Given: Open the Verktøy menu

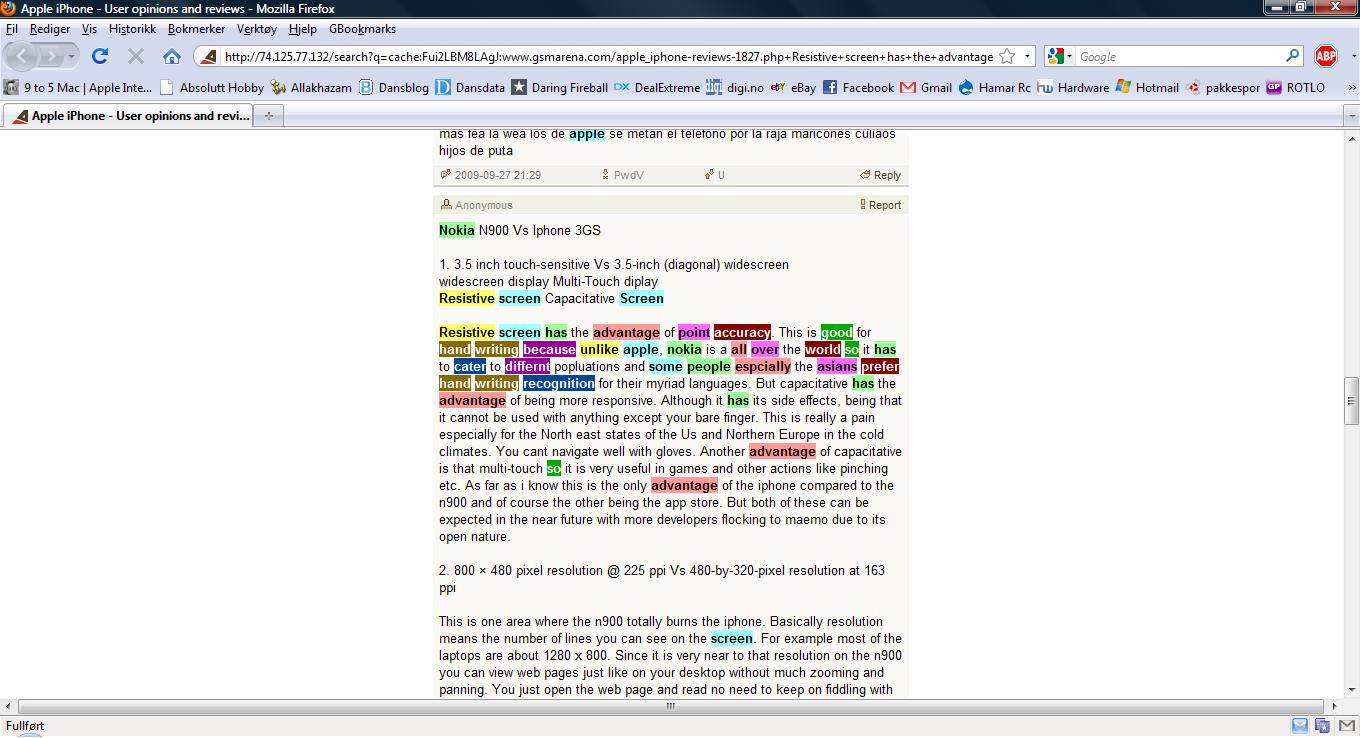Looking at the screenshot, I should (x=258, y=29).
